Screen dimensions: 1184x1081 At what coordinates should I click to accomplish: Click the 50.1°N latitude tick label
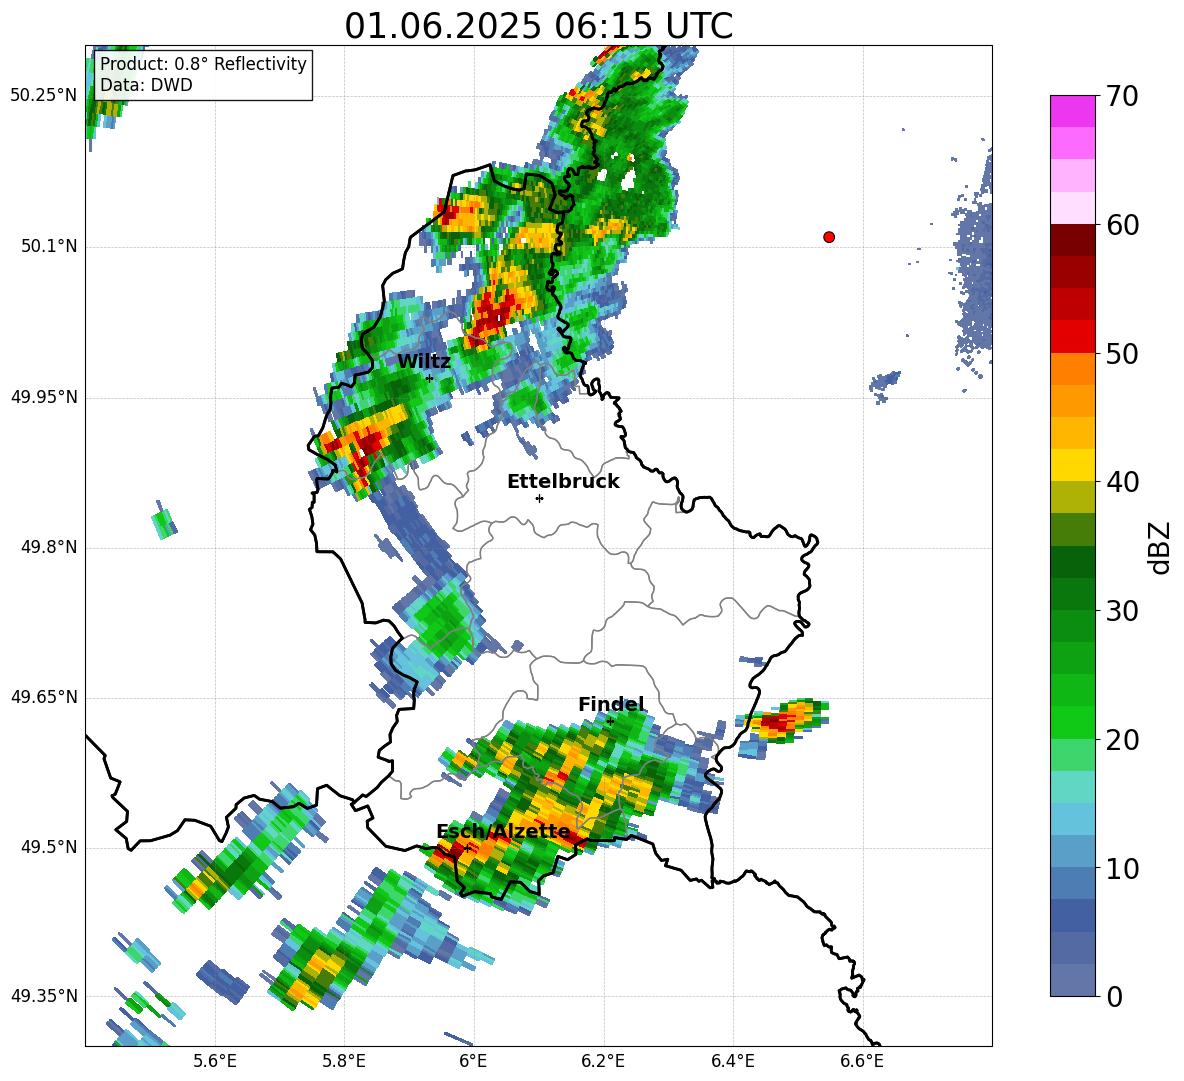coord(49,247)
